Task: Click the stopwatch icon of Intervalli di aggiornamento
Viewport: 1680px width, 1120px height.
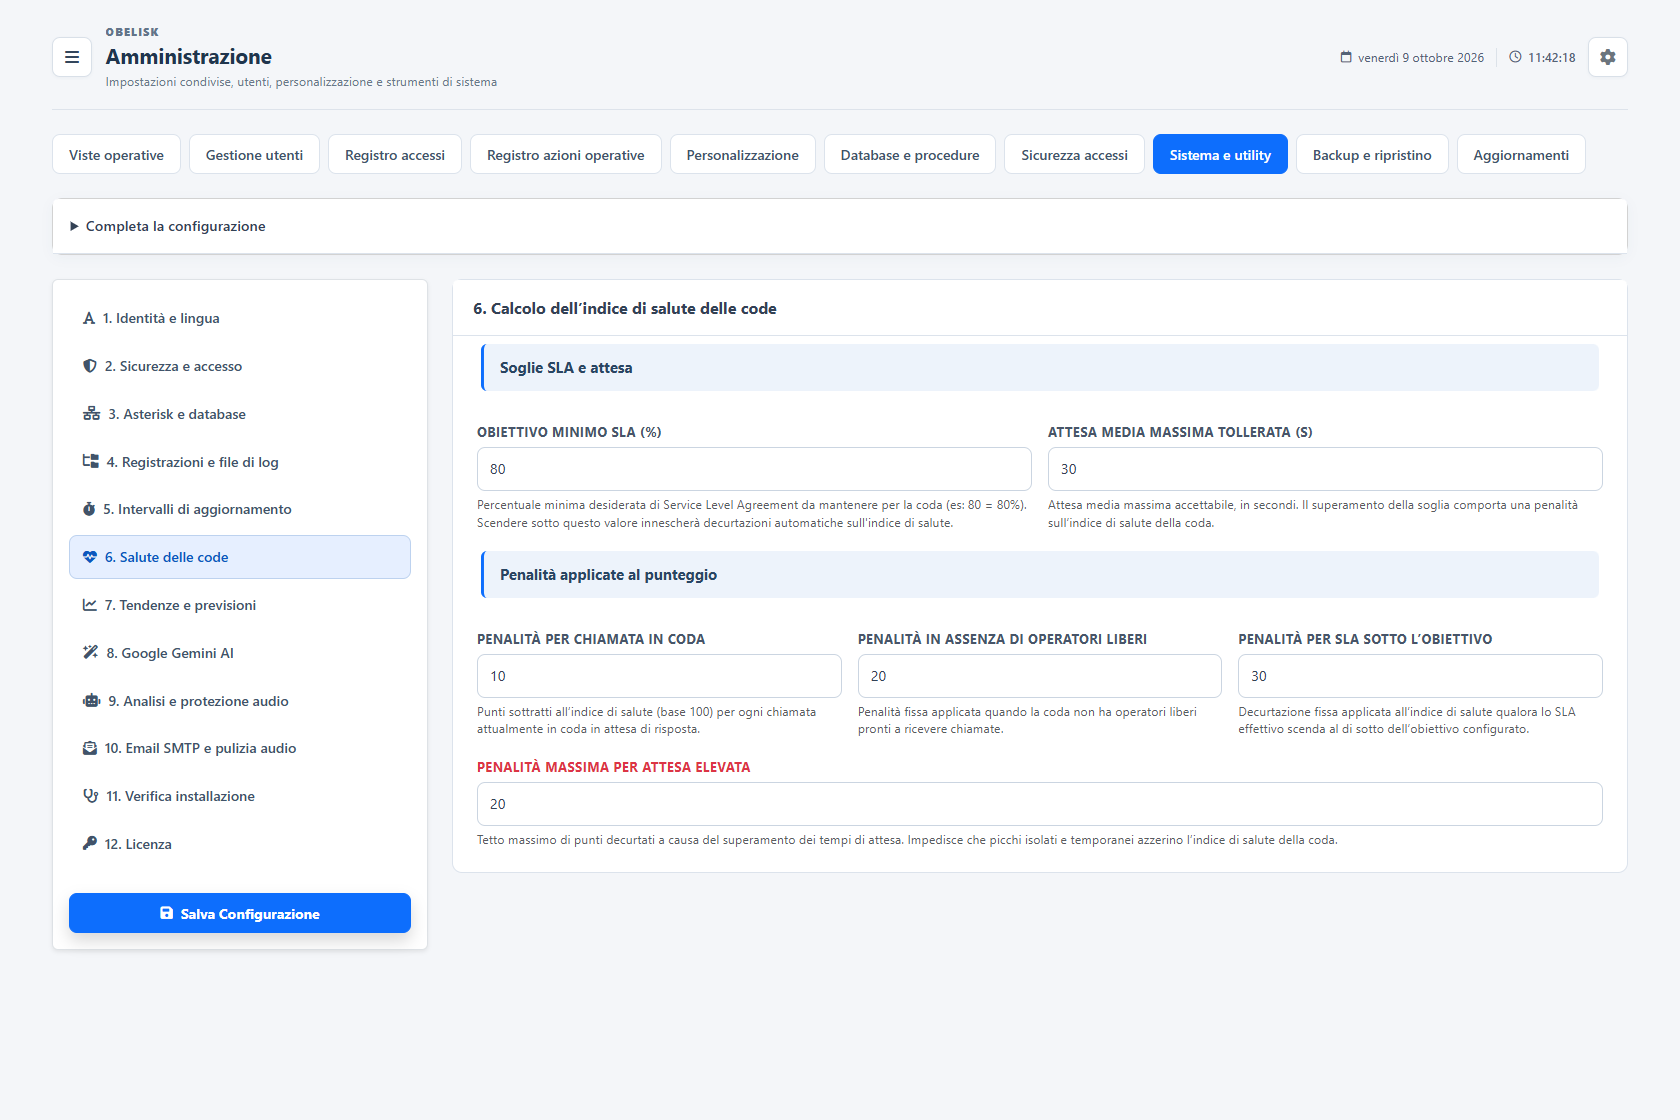Action: click(x=89, y=509)
